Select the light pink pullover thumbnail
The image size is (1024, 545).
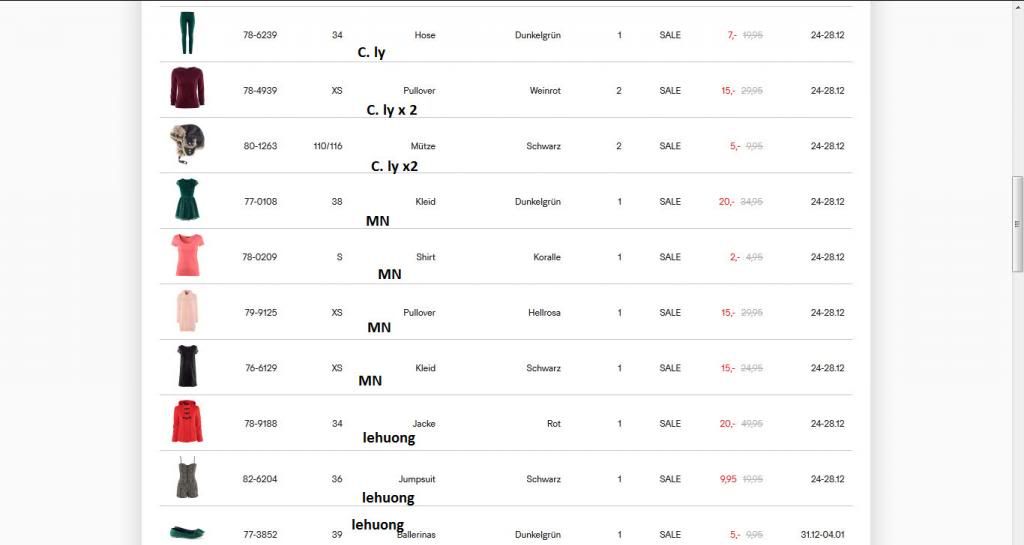[187, 311]
